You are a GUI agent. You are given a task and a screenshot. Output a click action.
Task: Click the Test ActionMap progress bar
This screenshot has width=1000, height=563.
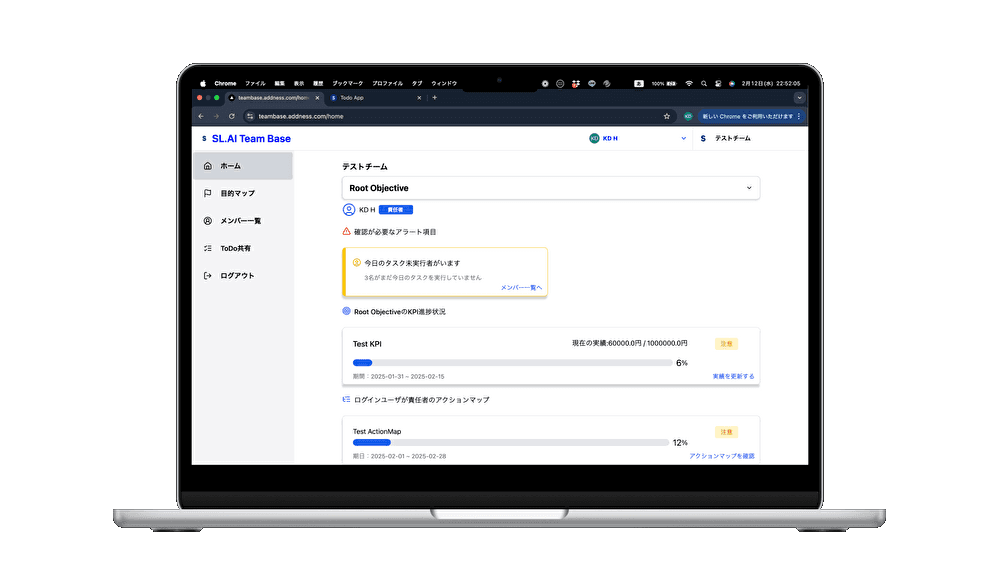click(511, 442)
